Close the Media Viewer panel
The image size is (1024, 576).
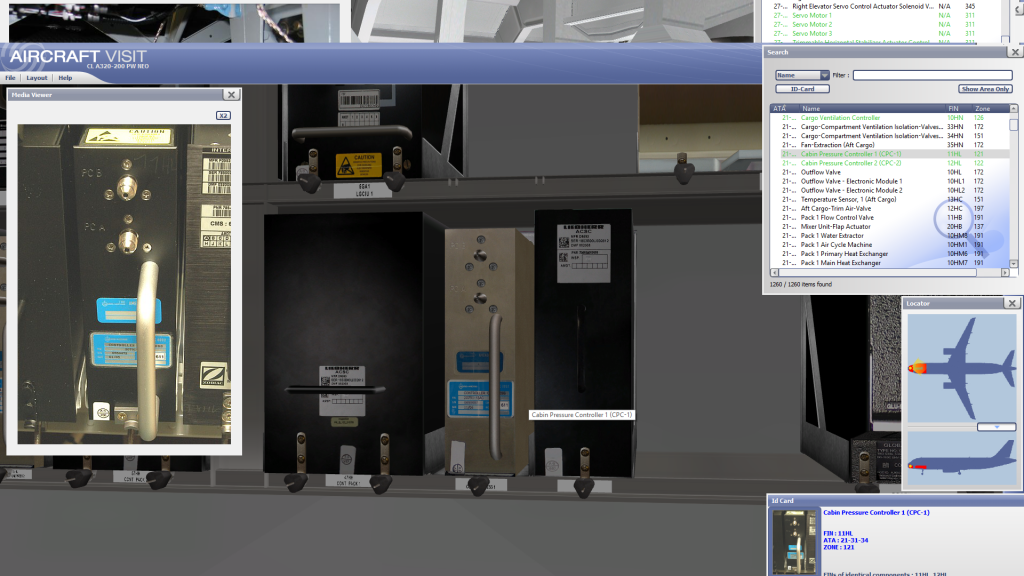[x=231, y=95]
